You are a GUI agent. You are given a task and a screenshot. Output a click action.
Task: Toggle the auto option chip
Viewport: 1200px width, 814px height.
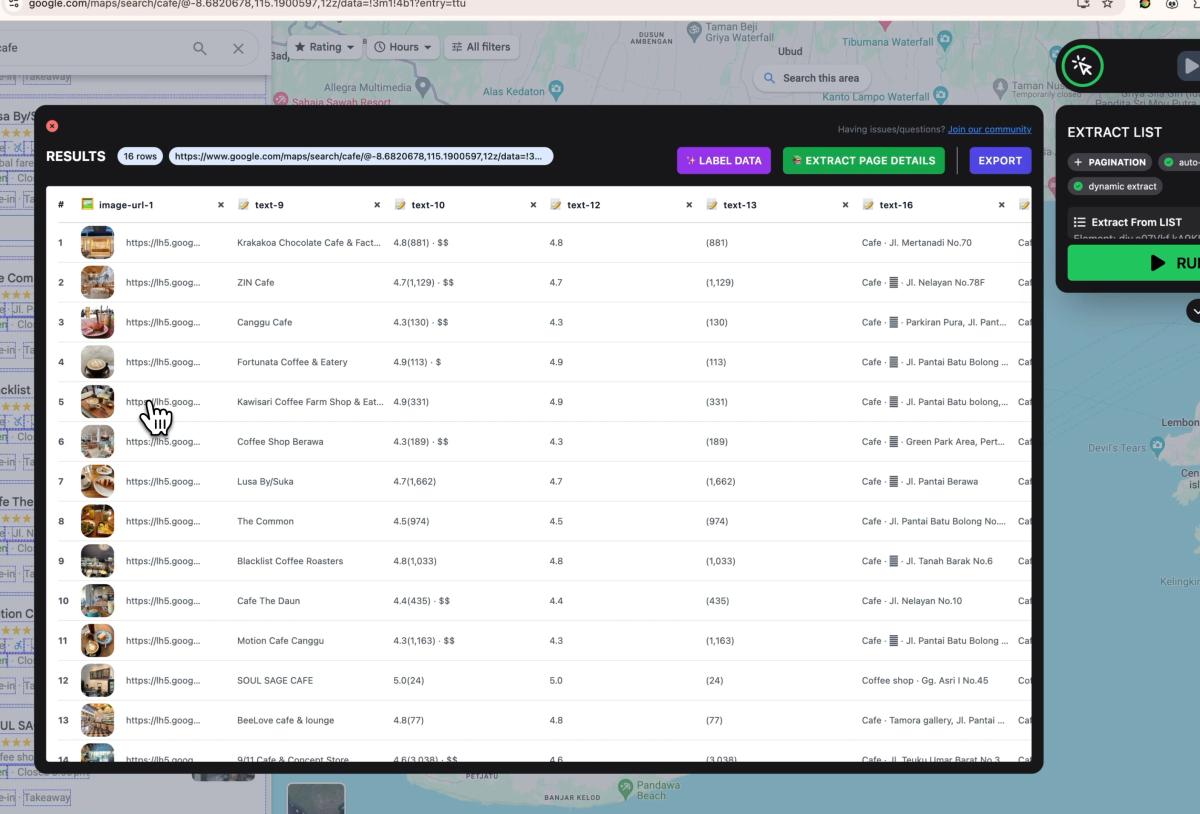(x=1180, y=162)
